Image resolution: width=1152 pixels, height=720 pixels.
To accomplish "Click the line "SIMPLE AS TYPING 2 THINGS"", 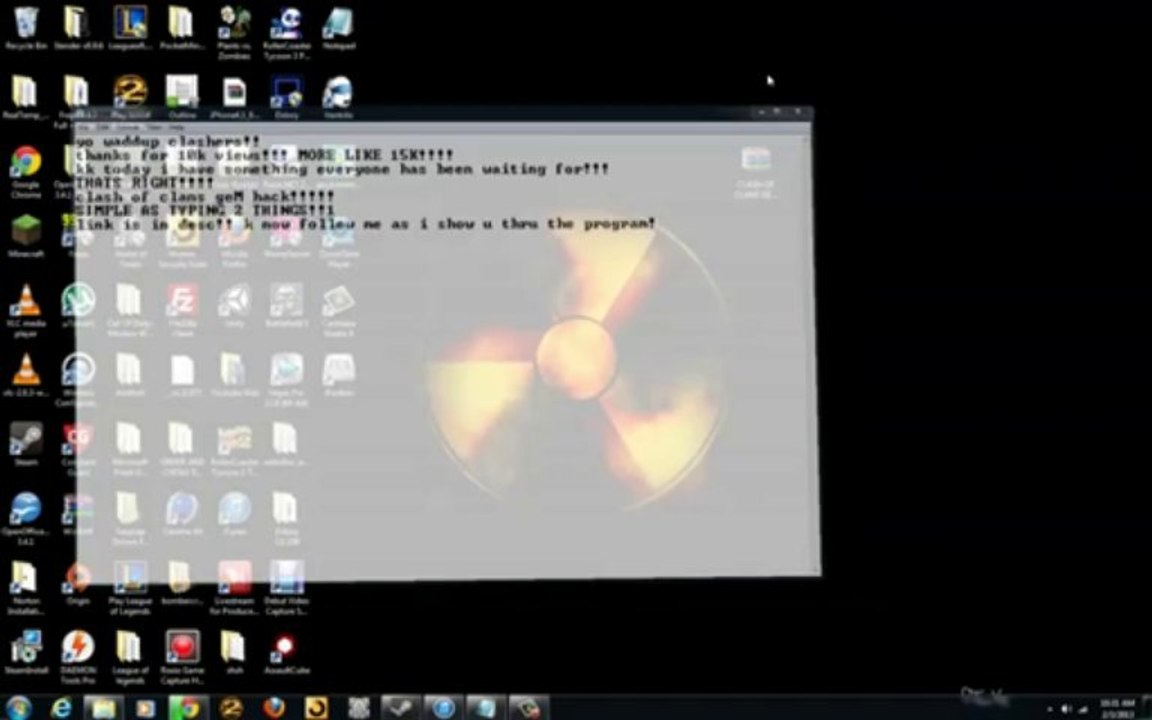I will click(204, 210).
